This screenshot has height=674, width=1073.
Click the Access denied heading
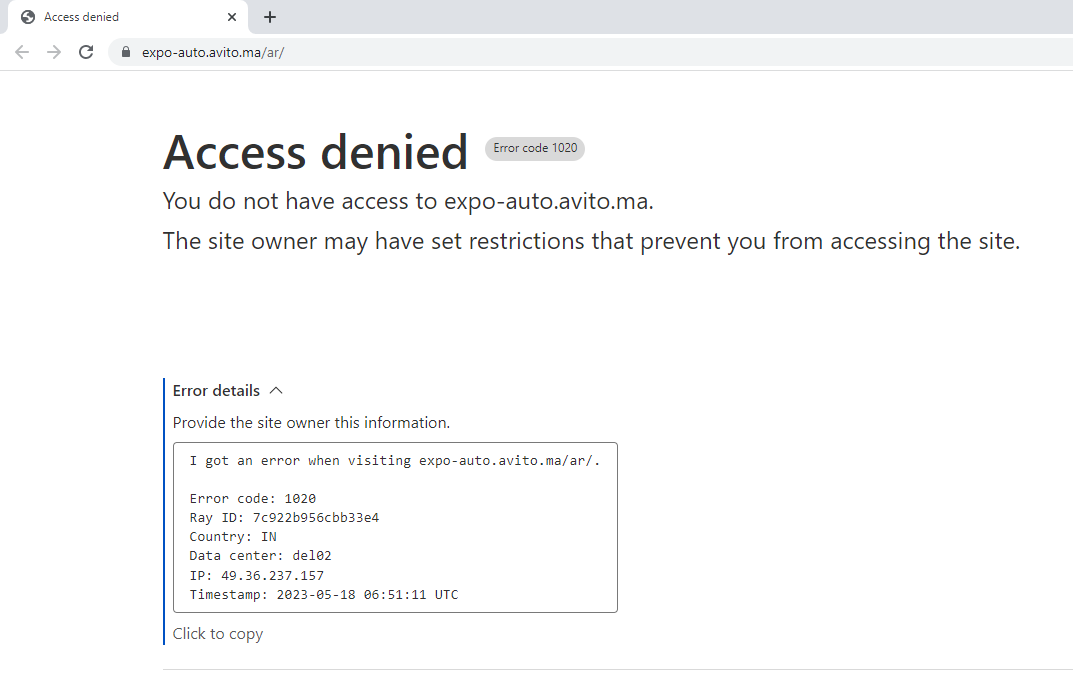point(315,152)
